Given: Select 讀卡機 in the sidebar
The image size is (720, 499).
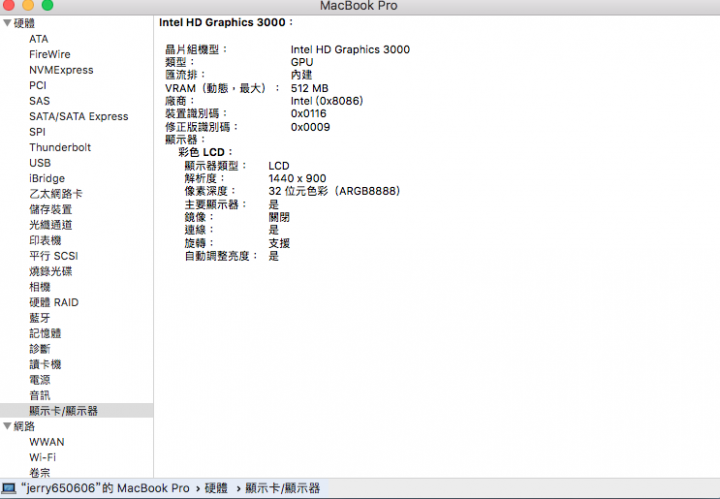Looking at the screenshot, I should (45, 364).
